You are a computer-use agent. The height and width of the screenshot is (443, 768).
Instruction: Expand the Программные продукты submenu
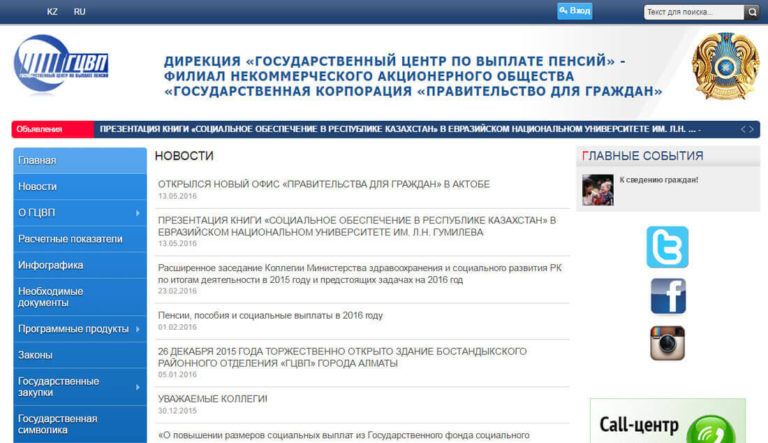coord(137,329)
